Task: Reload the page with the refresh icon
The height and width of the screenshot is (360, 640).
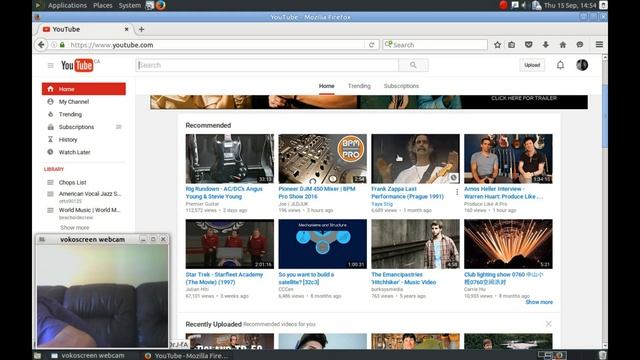Action: pyautogui.click(x=371, y=45)
